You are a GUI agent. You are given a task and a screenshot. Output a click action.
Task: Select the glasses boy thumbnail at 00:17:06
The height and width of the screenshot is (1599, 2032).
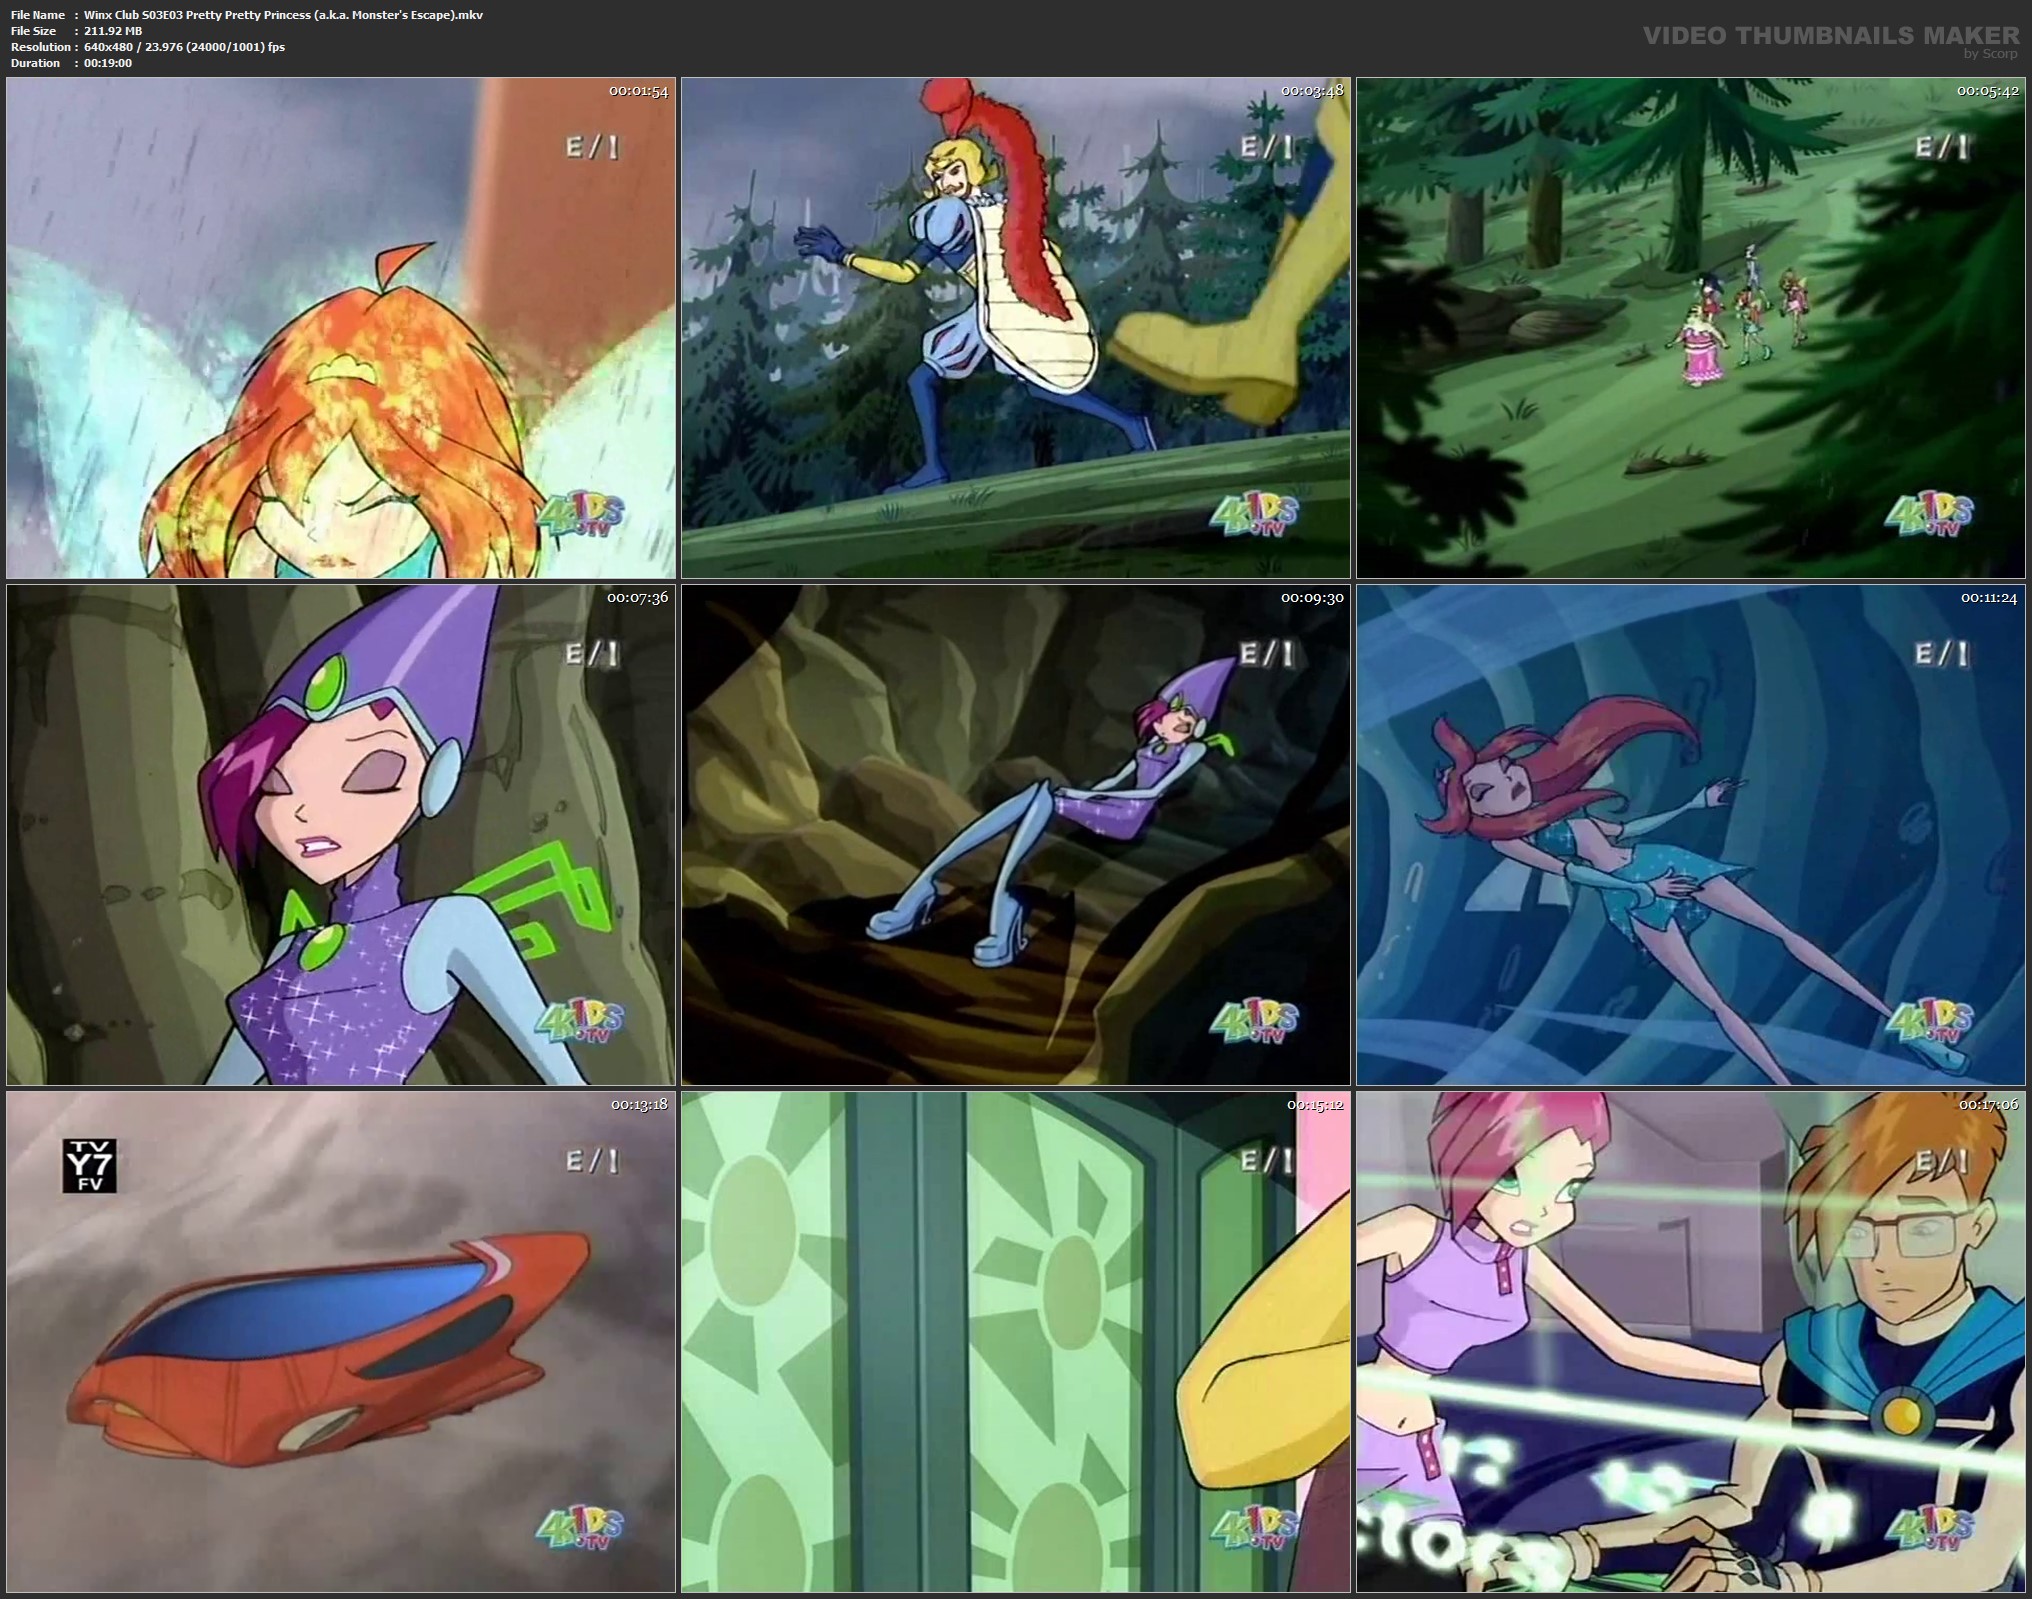[1690, 1342]
